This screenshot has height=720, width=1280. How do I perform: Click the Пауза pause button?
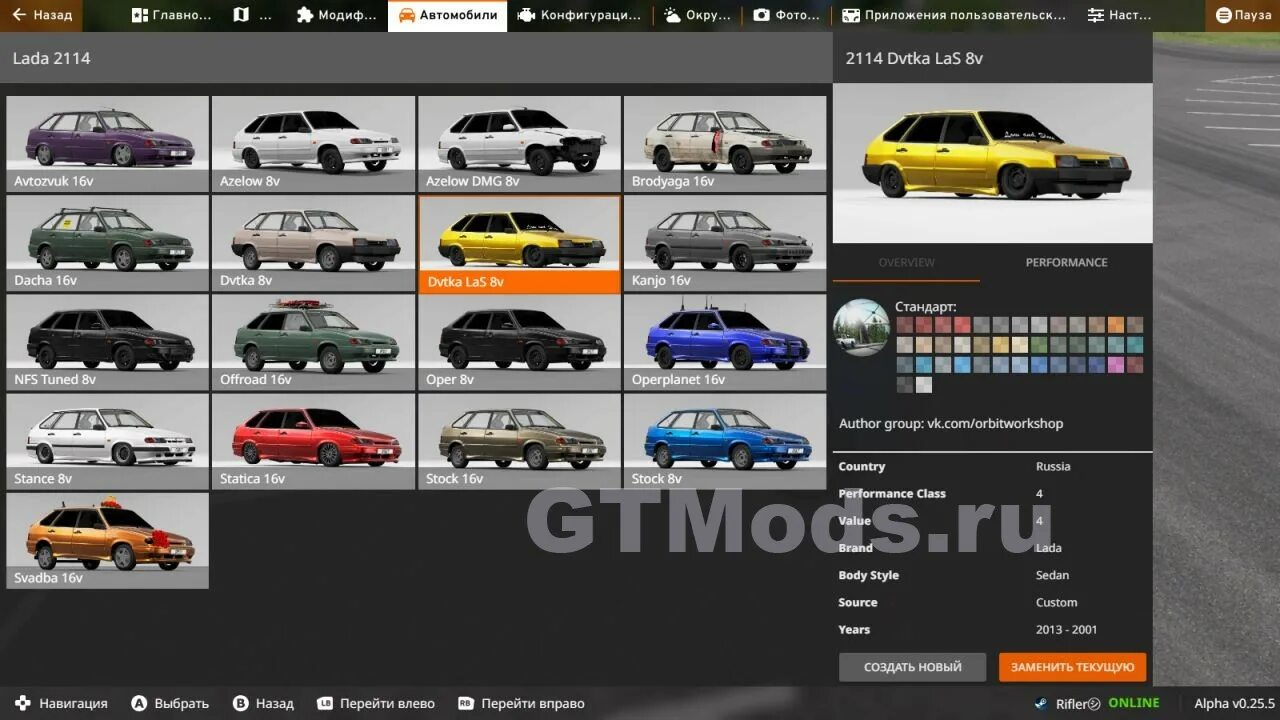pos(1243,15)
